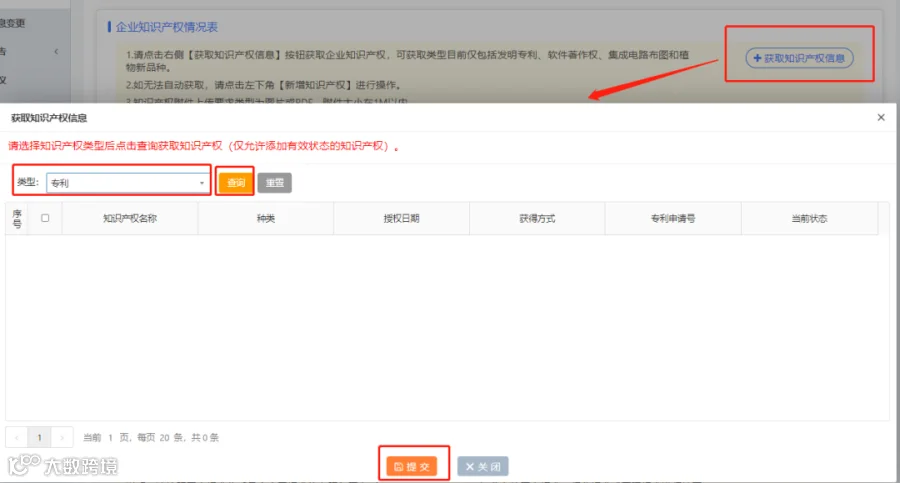The height and width of the screenshot is (483, 900).
Task: Click the 获得方式 column header
Action: [x=537, y=218]
